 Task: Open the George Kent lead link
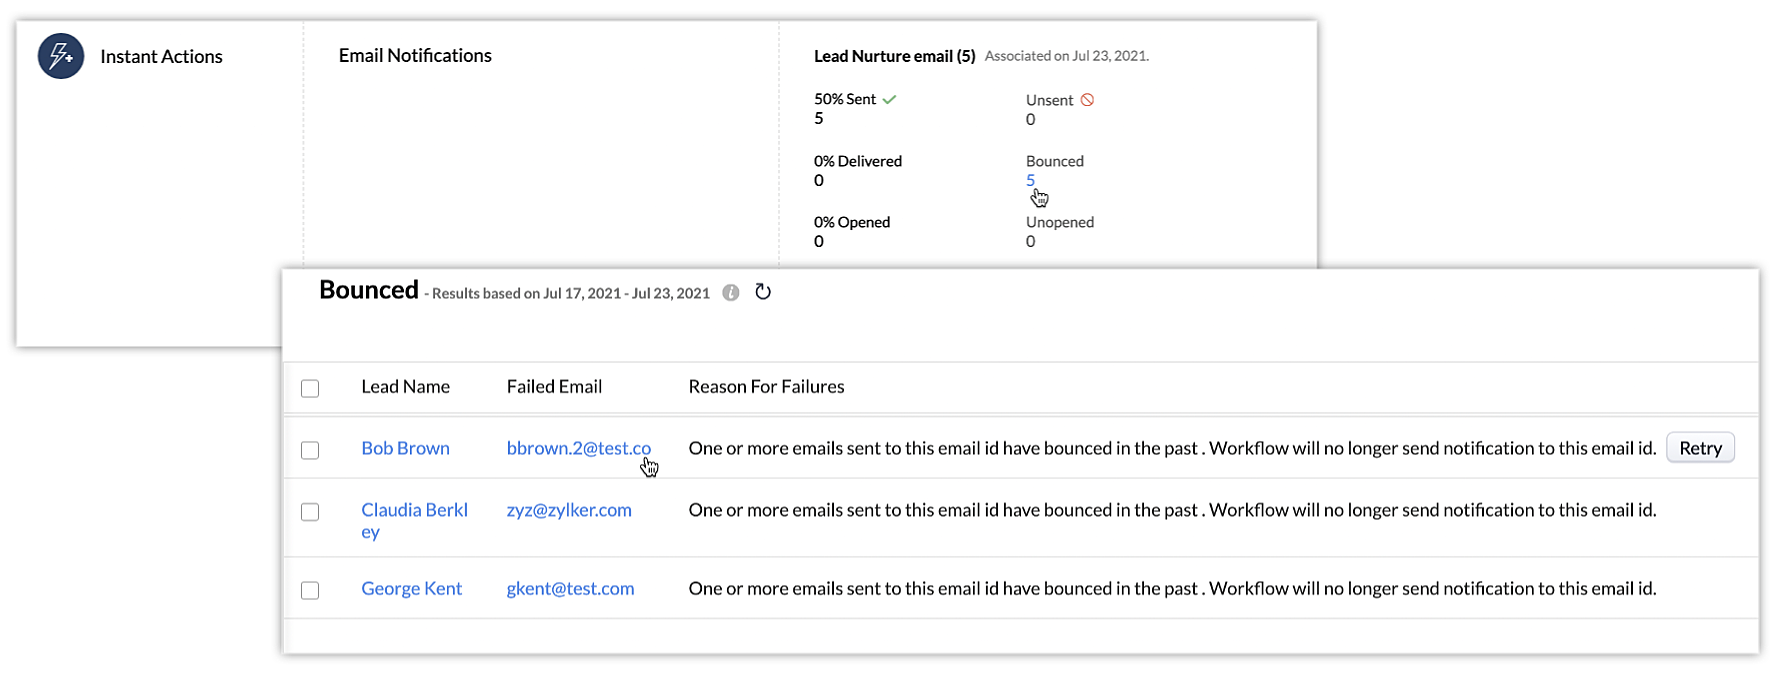tap(411, 588)
